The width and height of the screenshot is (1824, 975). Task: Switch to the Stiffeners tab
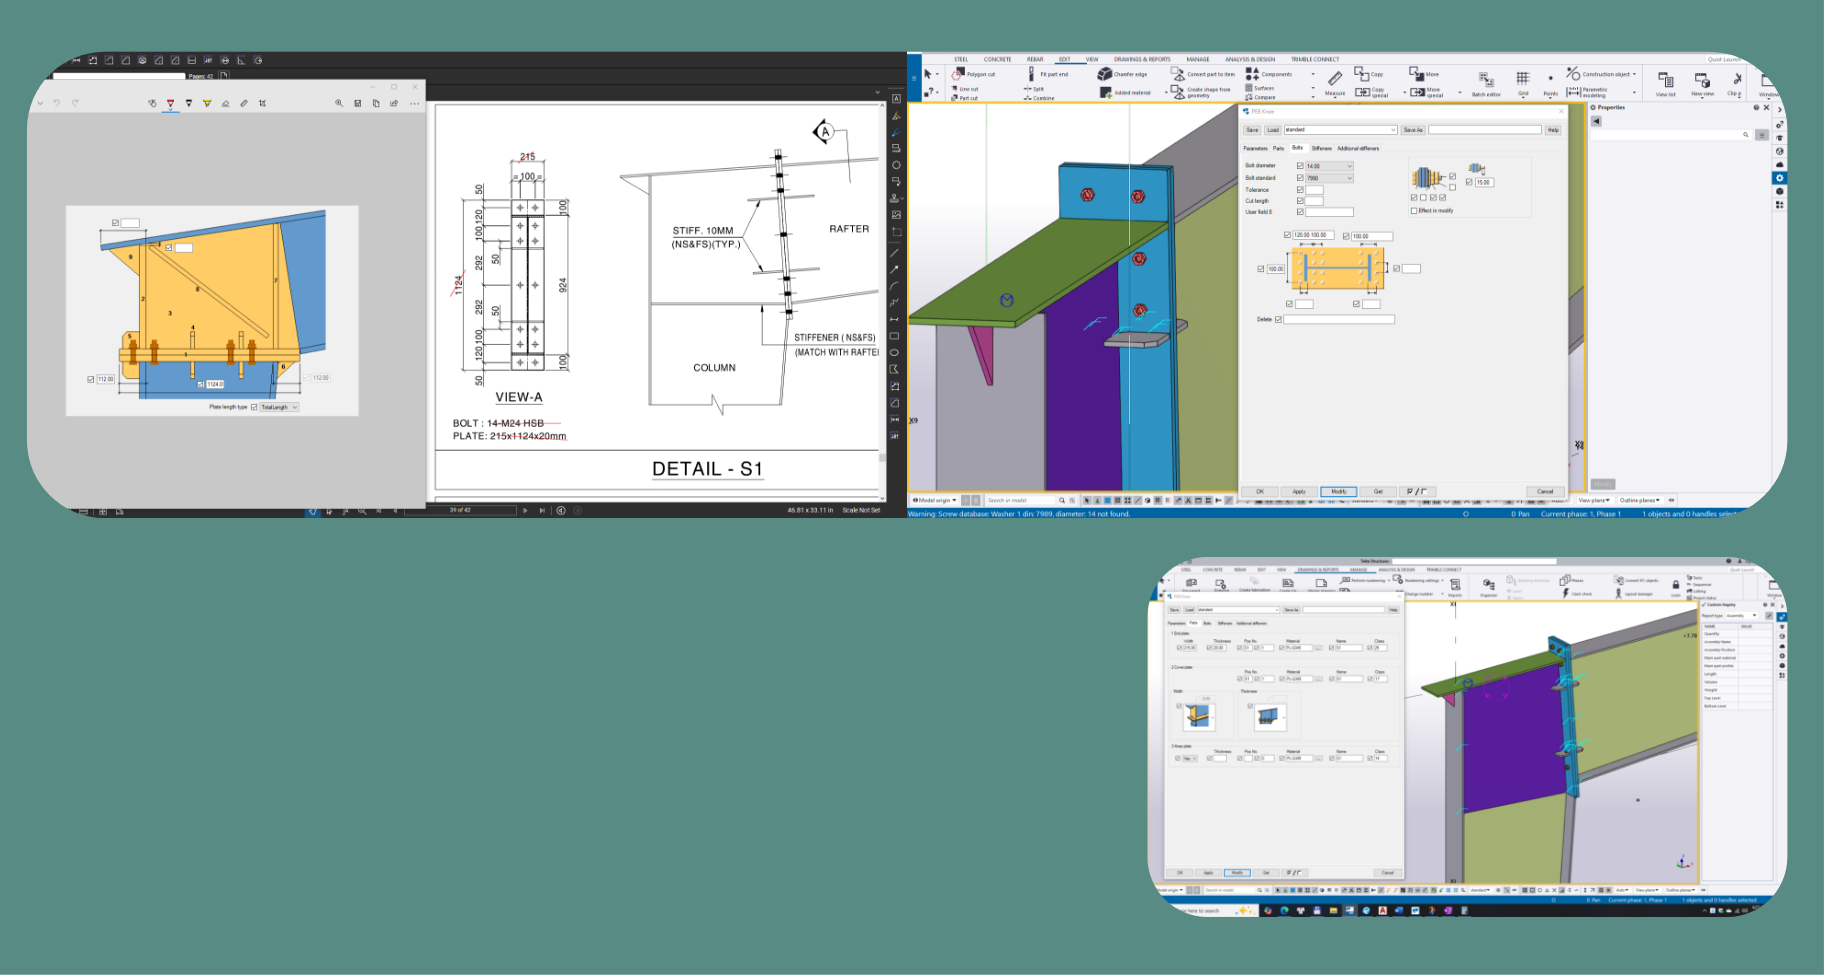click(x=1321, y=148)
